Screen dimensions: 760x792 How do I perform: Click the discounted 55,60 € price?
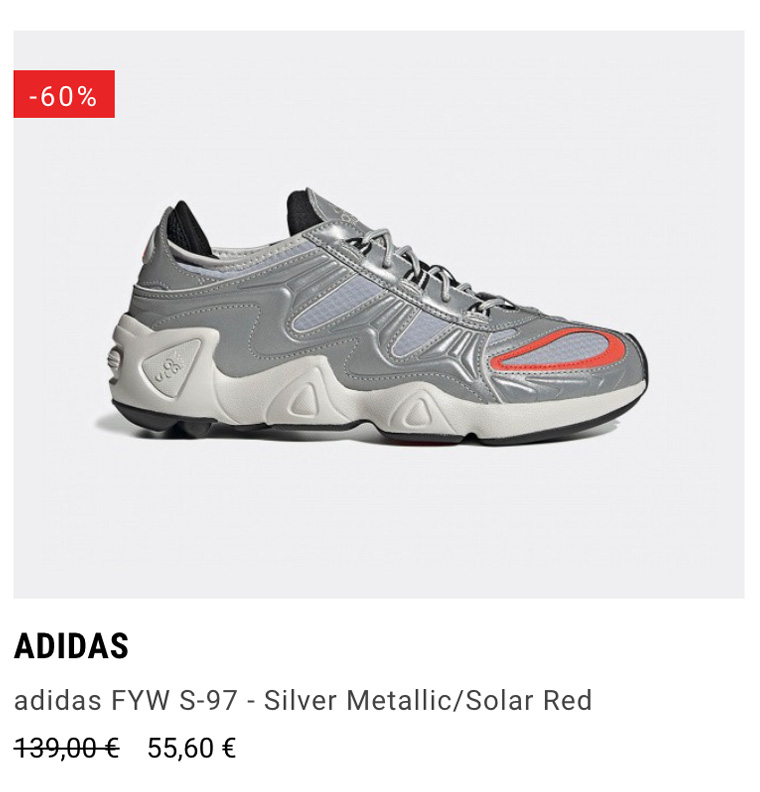[x=192, y=748]
